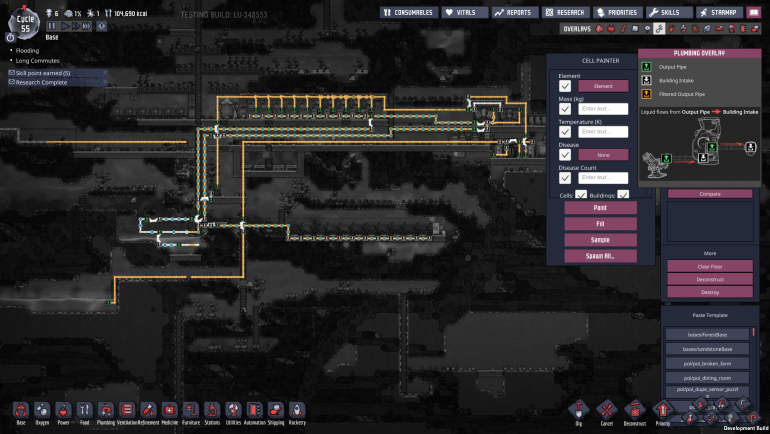This screenshot has width=770, height=434.
Task: Click the Paint button
Action: [601, 208]
